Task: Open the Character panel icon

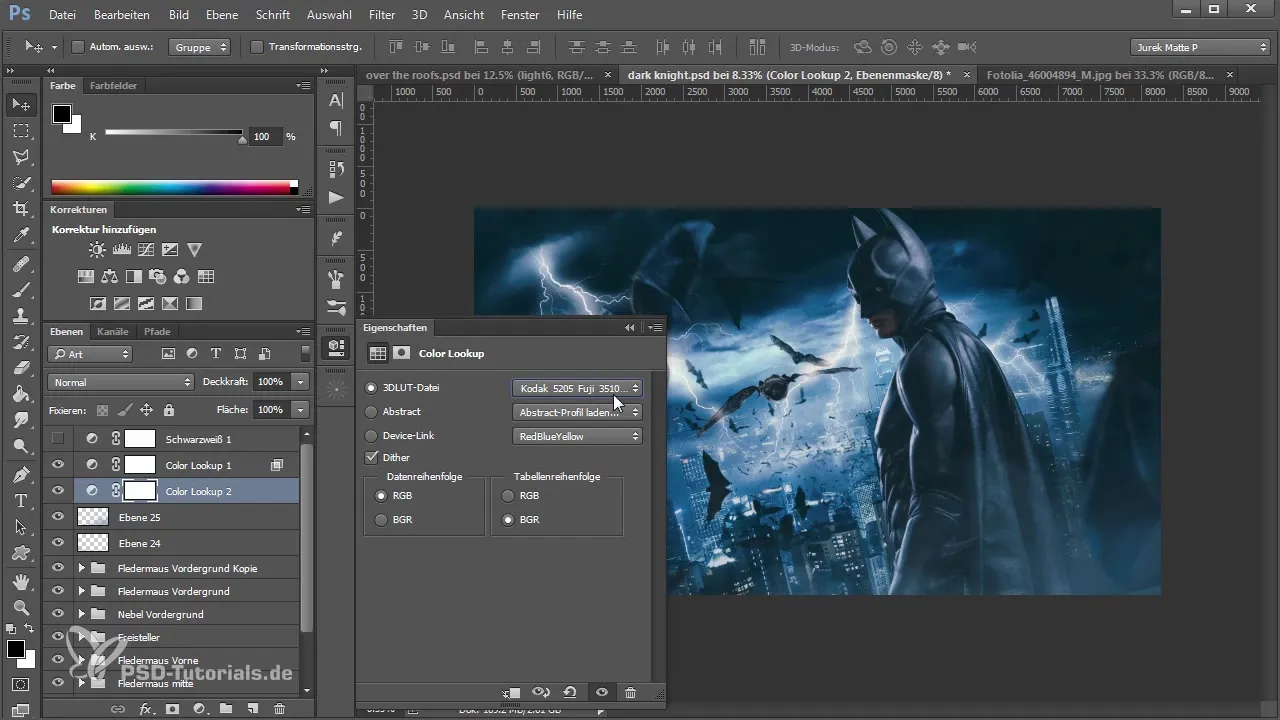Action: tap(336, 100)
